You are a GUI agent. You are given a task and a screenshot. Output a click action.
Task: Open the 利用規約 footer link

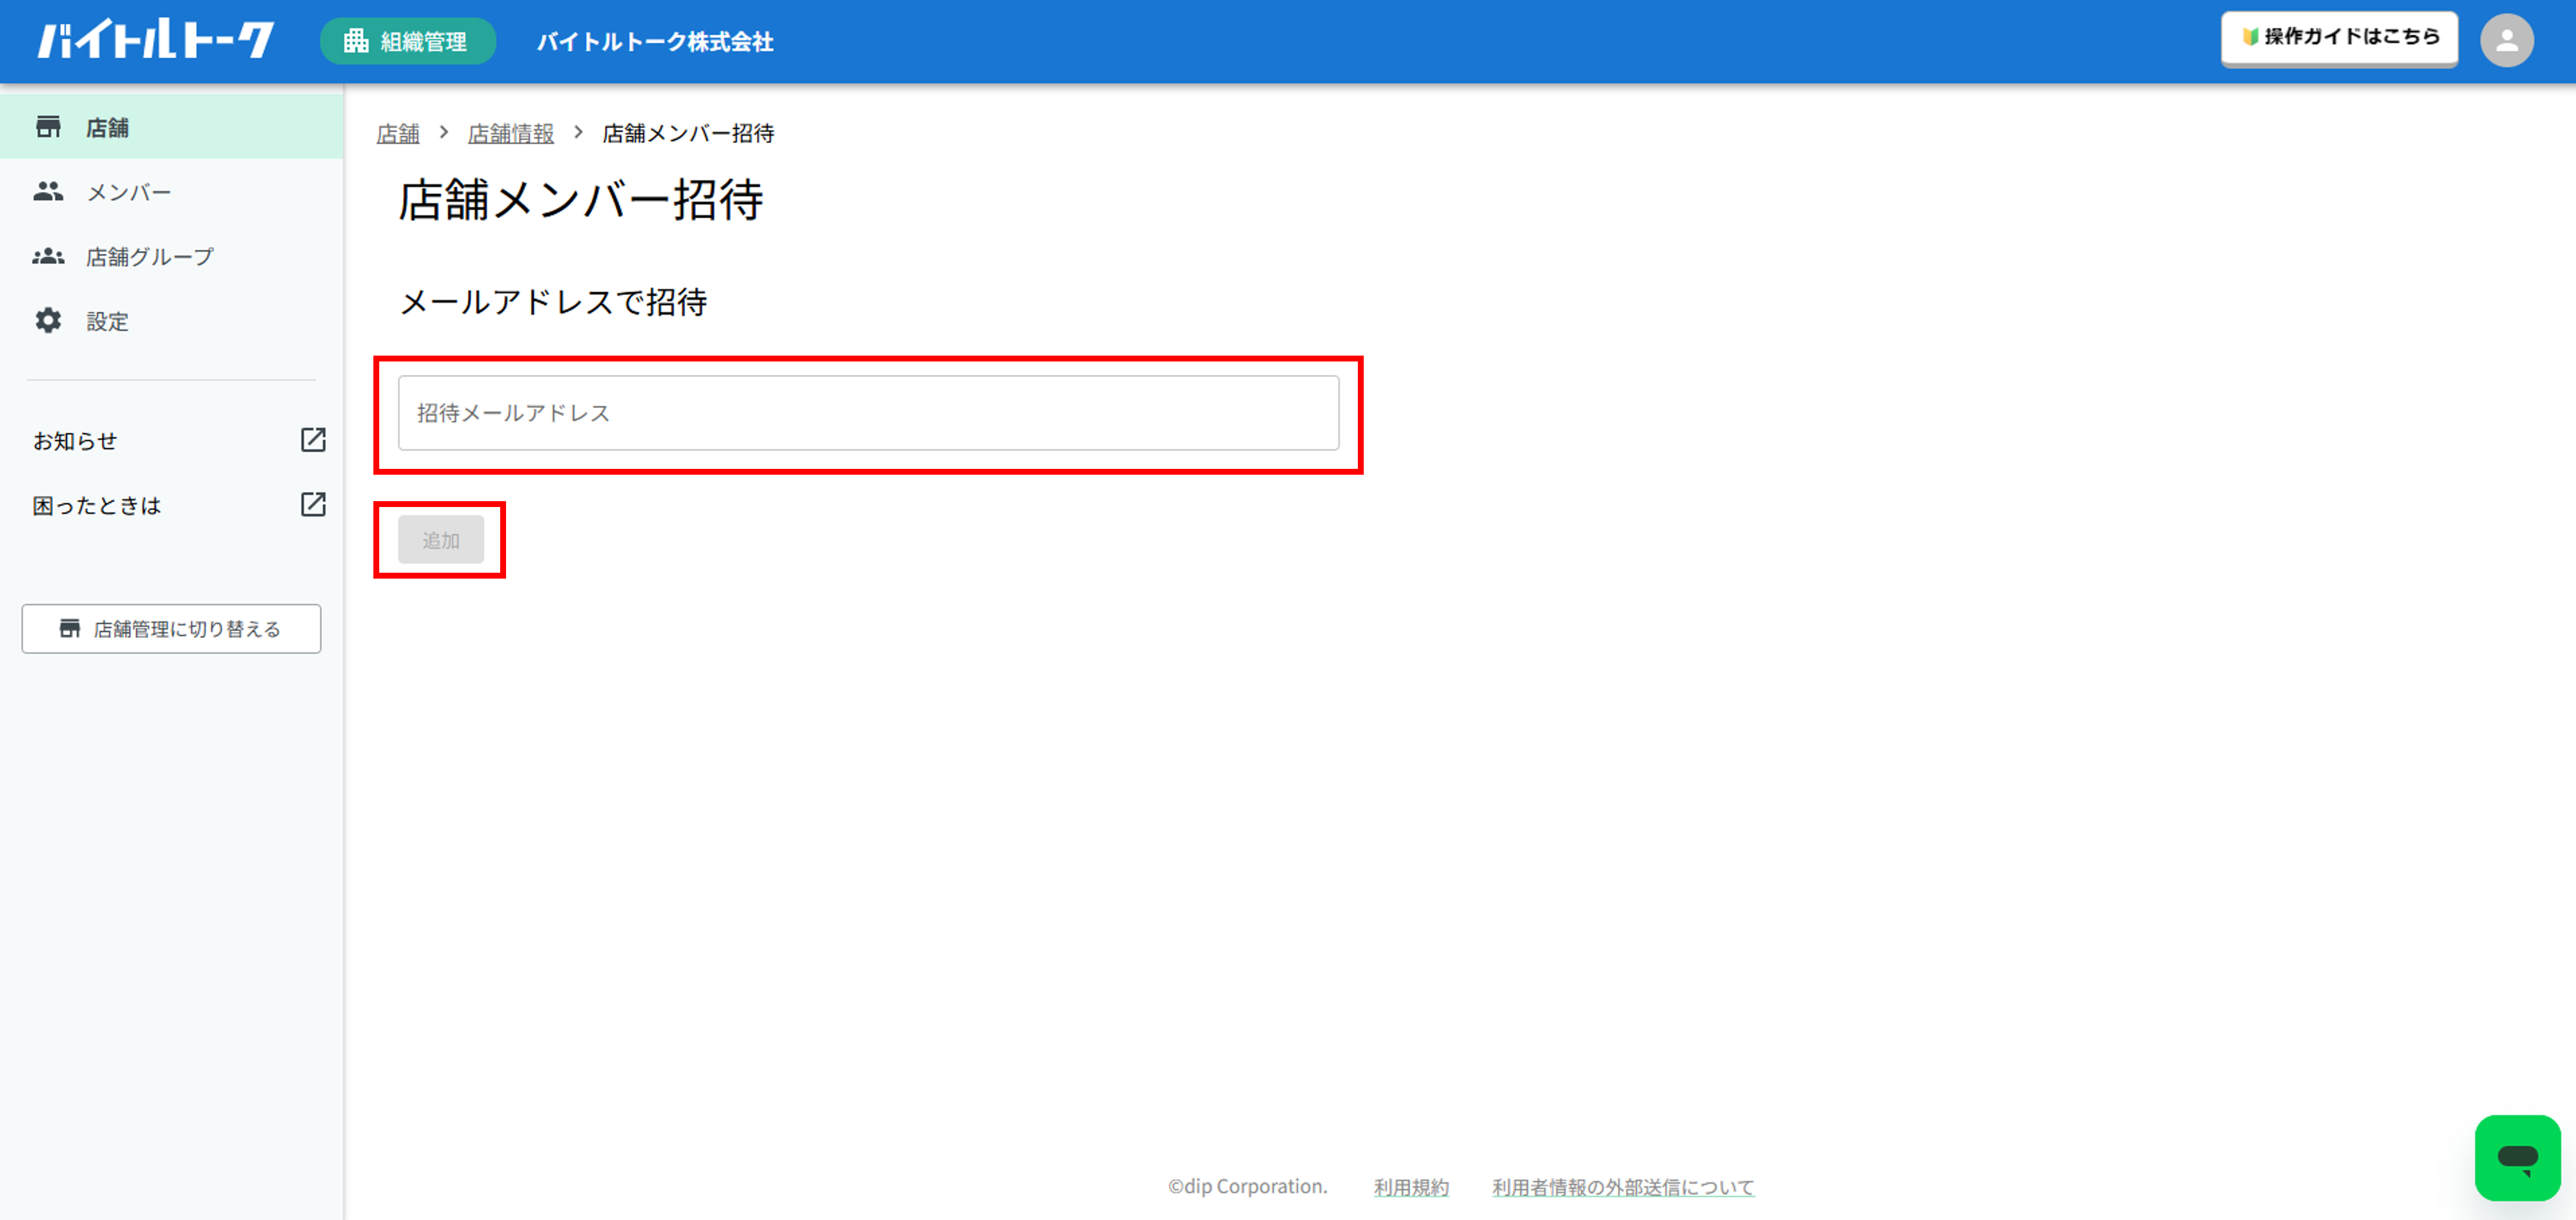tap(1411, 1187)
